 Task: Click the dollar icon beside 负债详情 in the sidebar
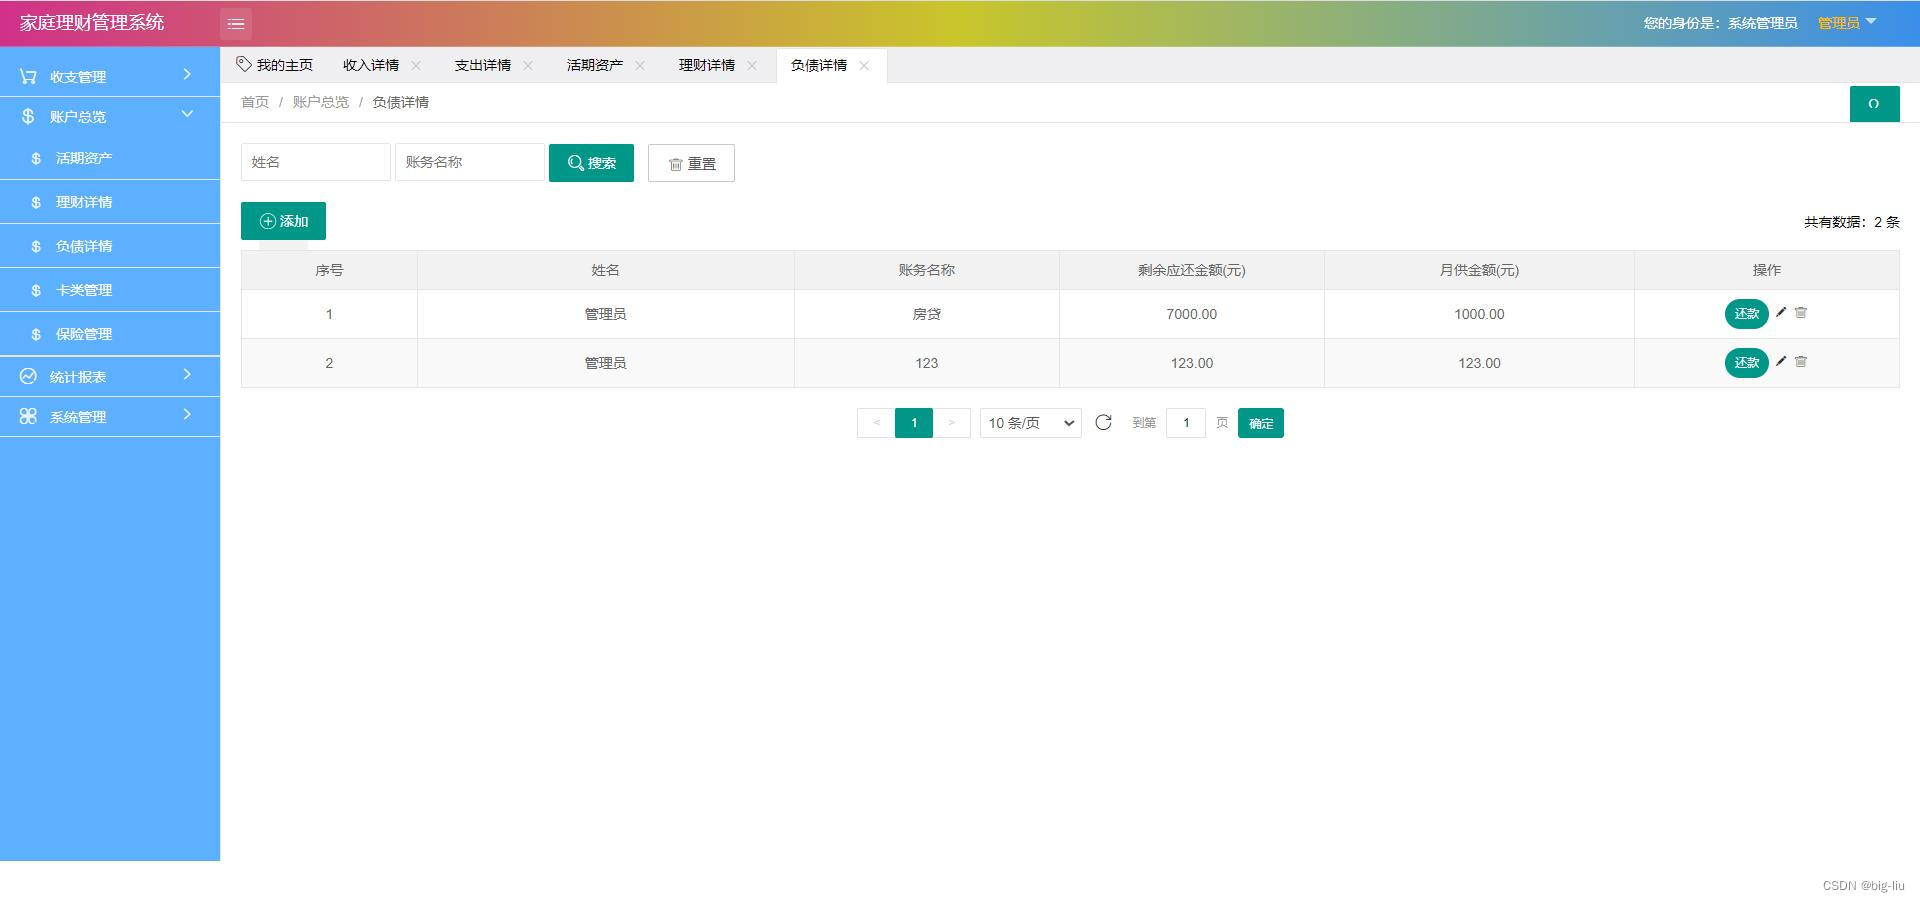point(36,246)
